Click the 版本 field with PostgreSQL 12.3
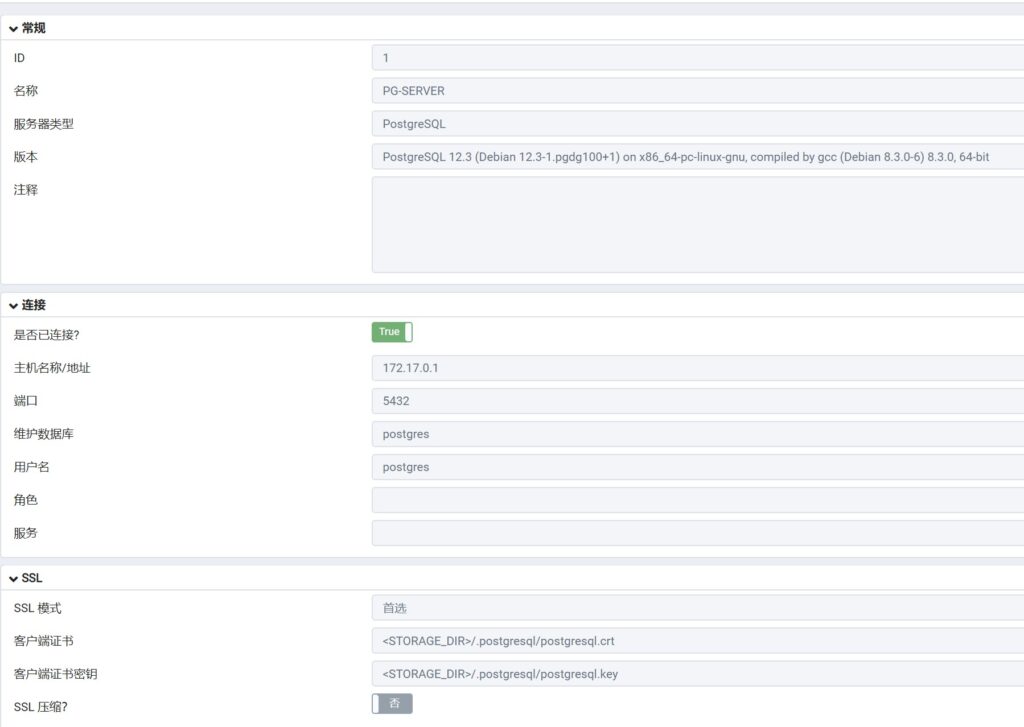 [697, 157]
